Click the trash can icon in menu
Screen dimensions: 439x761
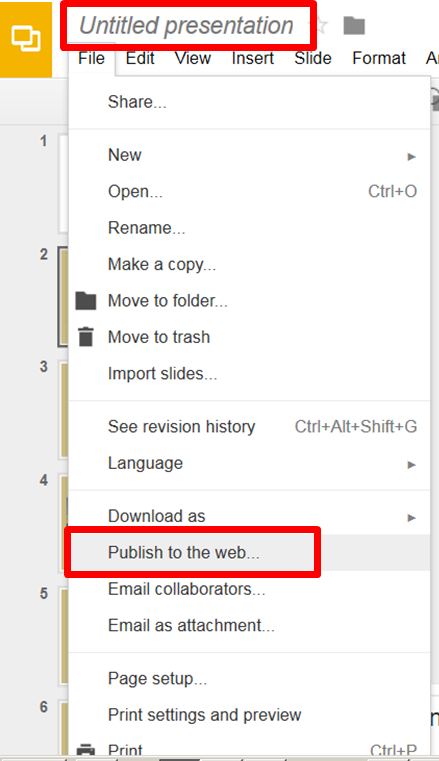[x=86, y=337]
